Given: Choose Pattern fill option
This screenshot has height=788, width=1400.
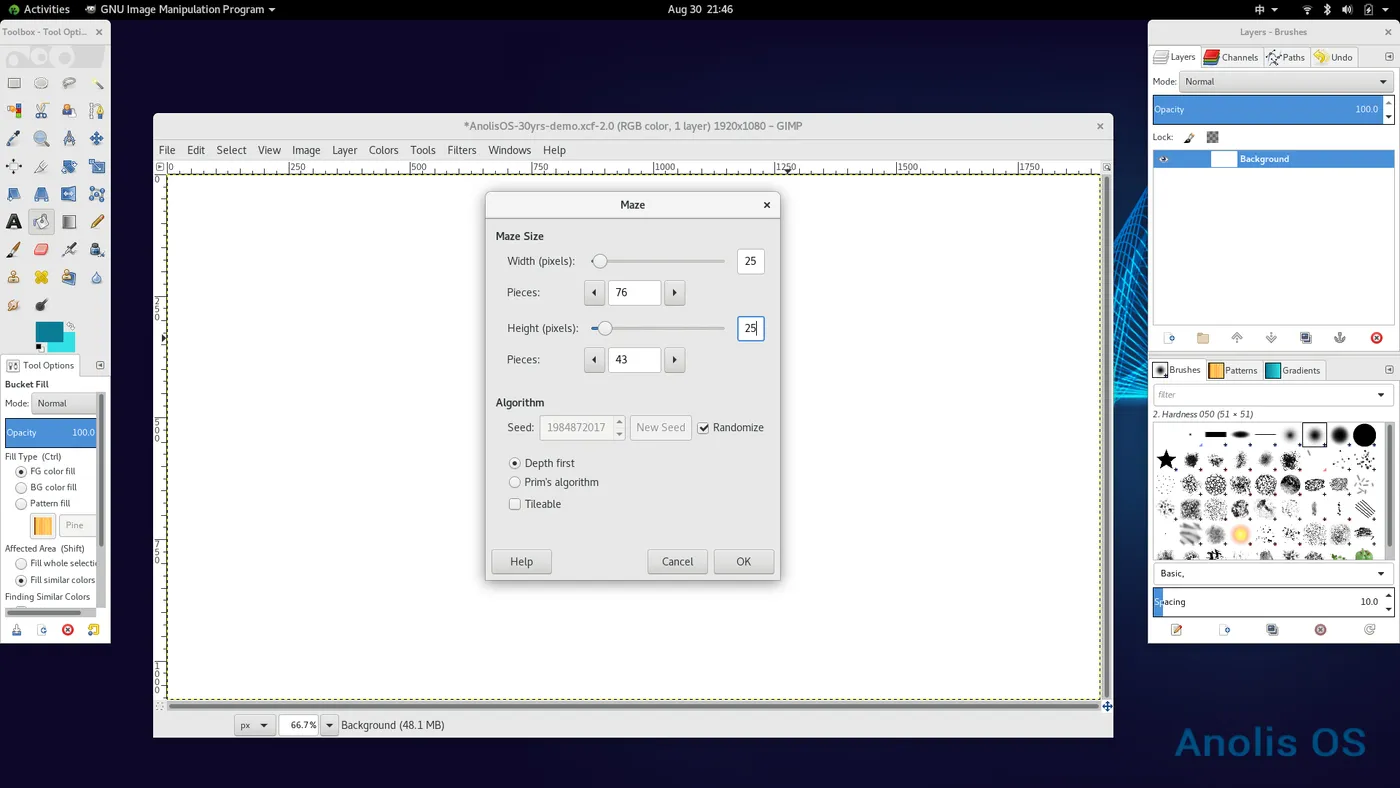Looking at the screenshot, I should click(21, 504).
